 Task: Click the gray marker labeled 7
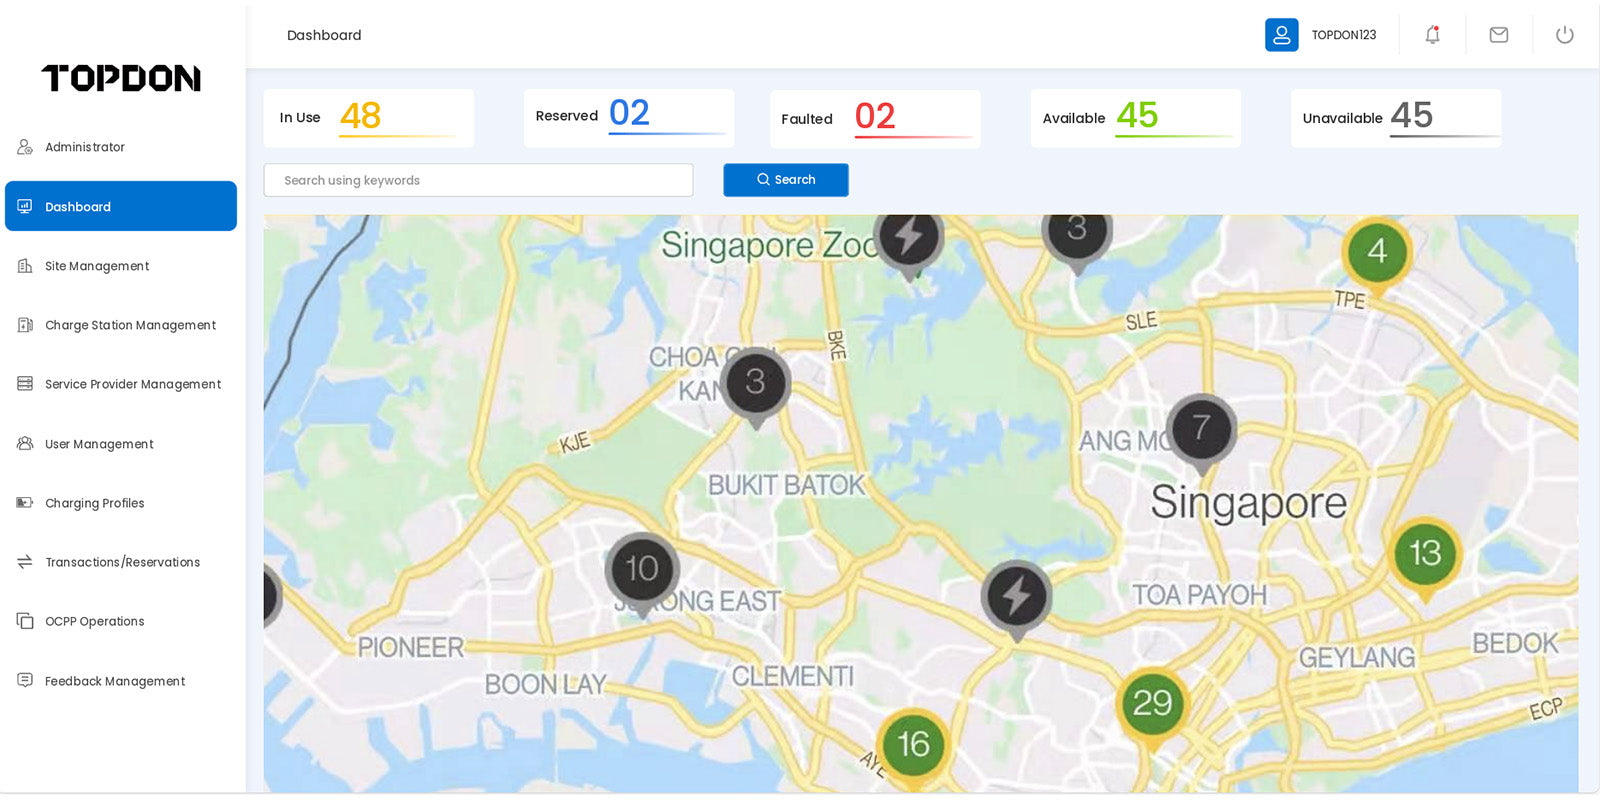point(1201,429)
